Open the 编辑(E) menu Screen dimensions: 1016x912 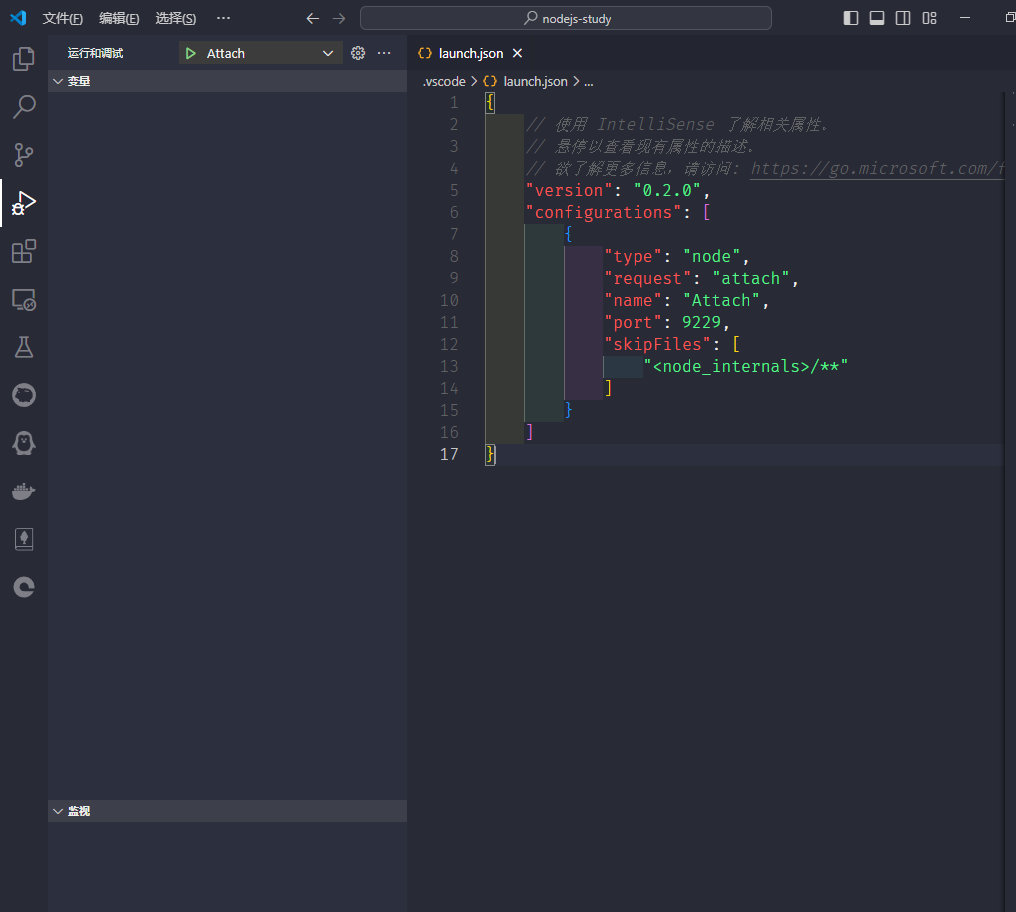[x=119, y=18]
